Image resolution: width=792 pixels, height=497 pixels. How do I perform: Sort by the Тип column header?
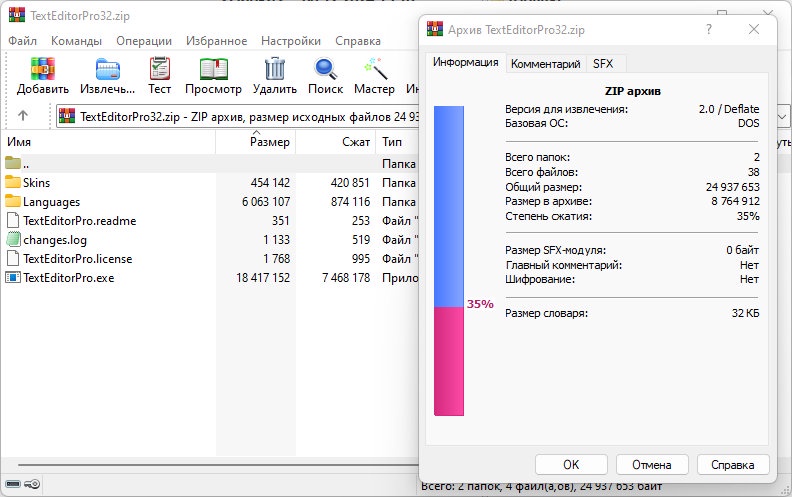click(x=398, y=142)
